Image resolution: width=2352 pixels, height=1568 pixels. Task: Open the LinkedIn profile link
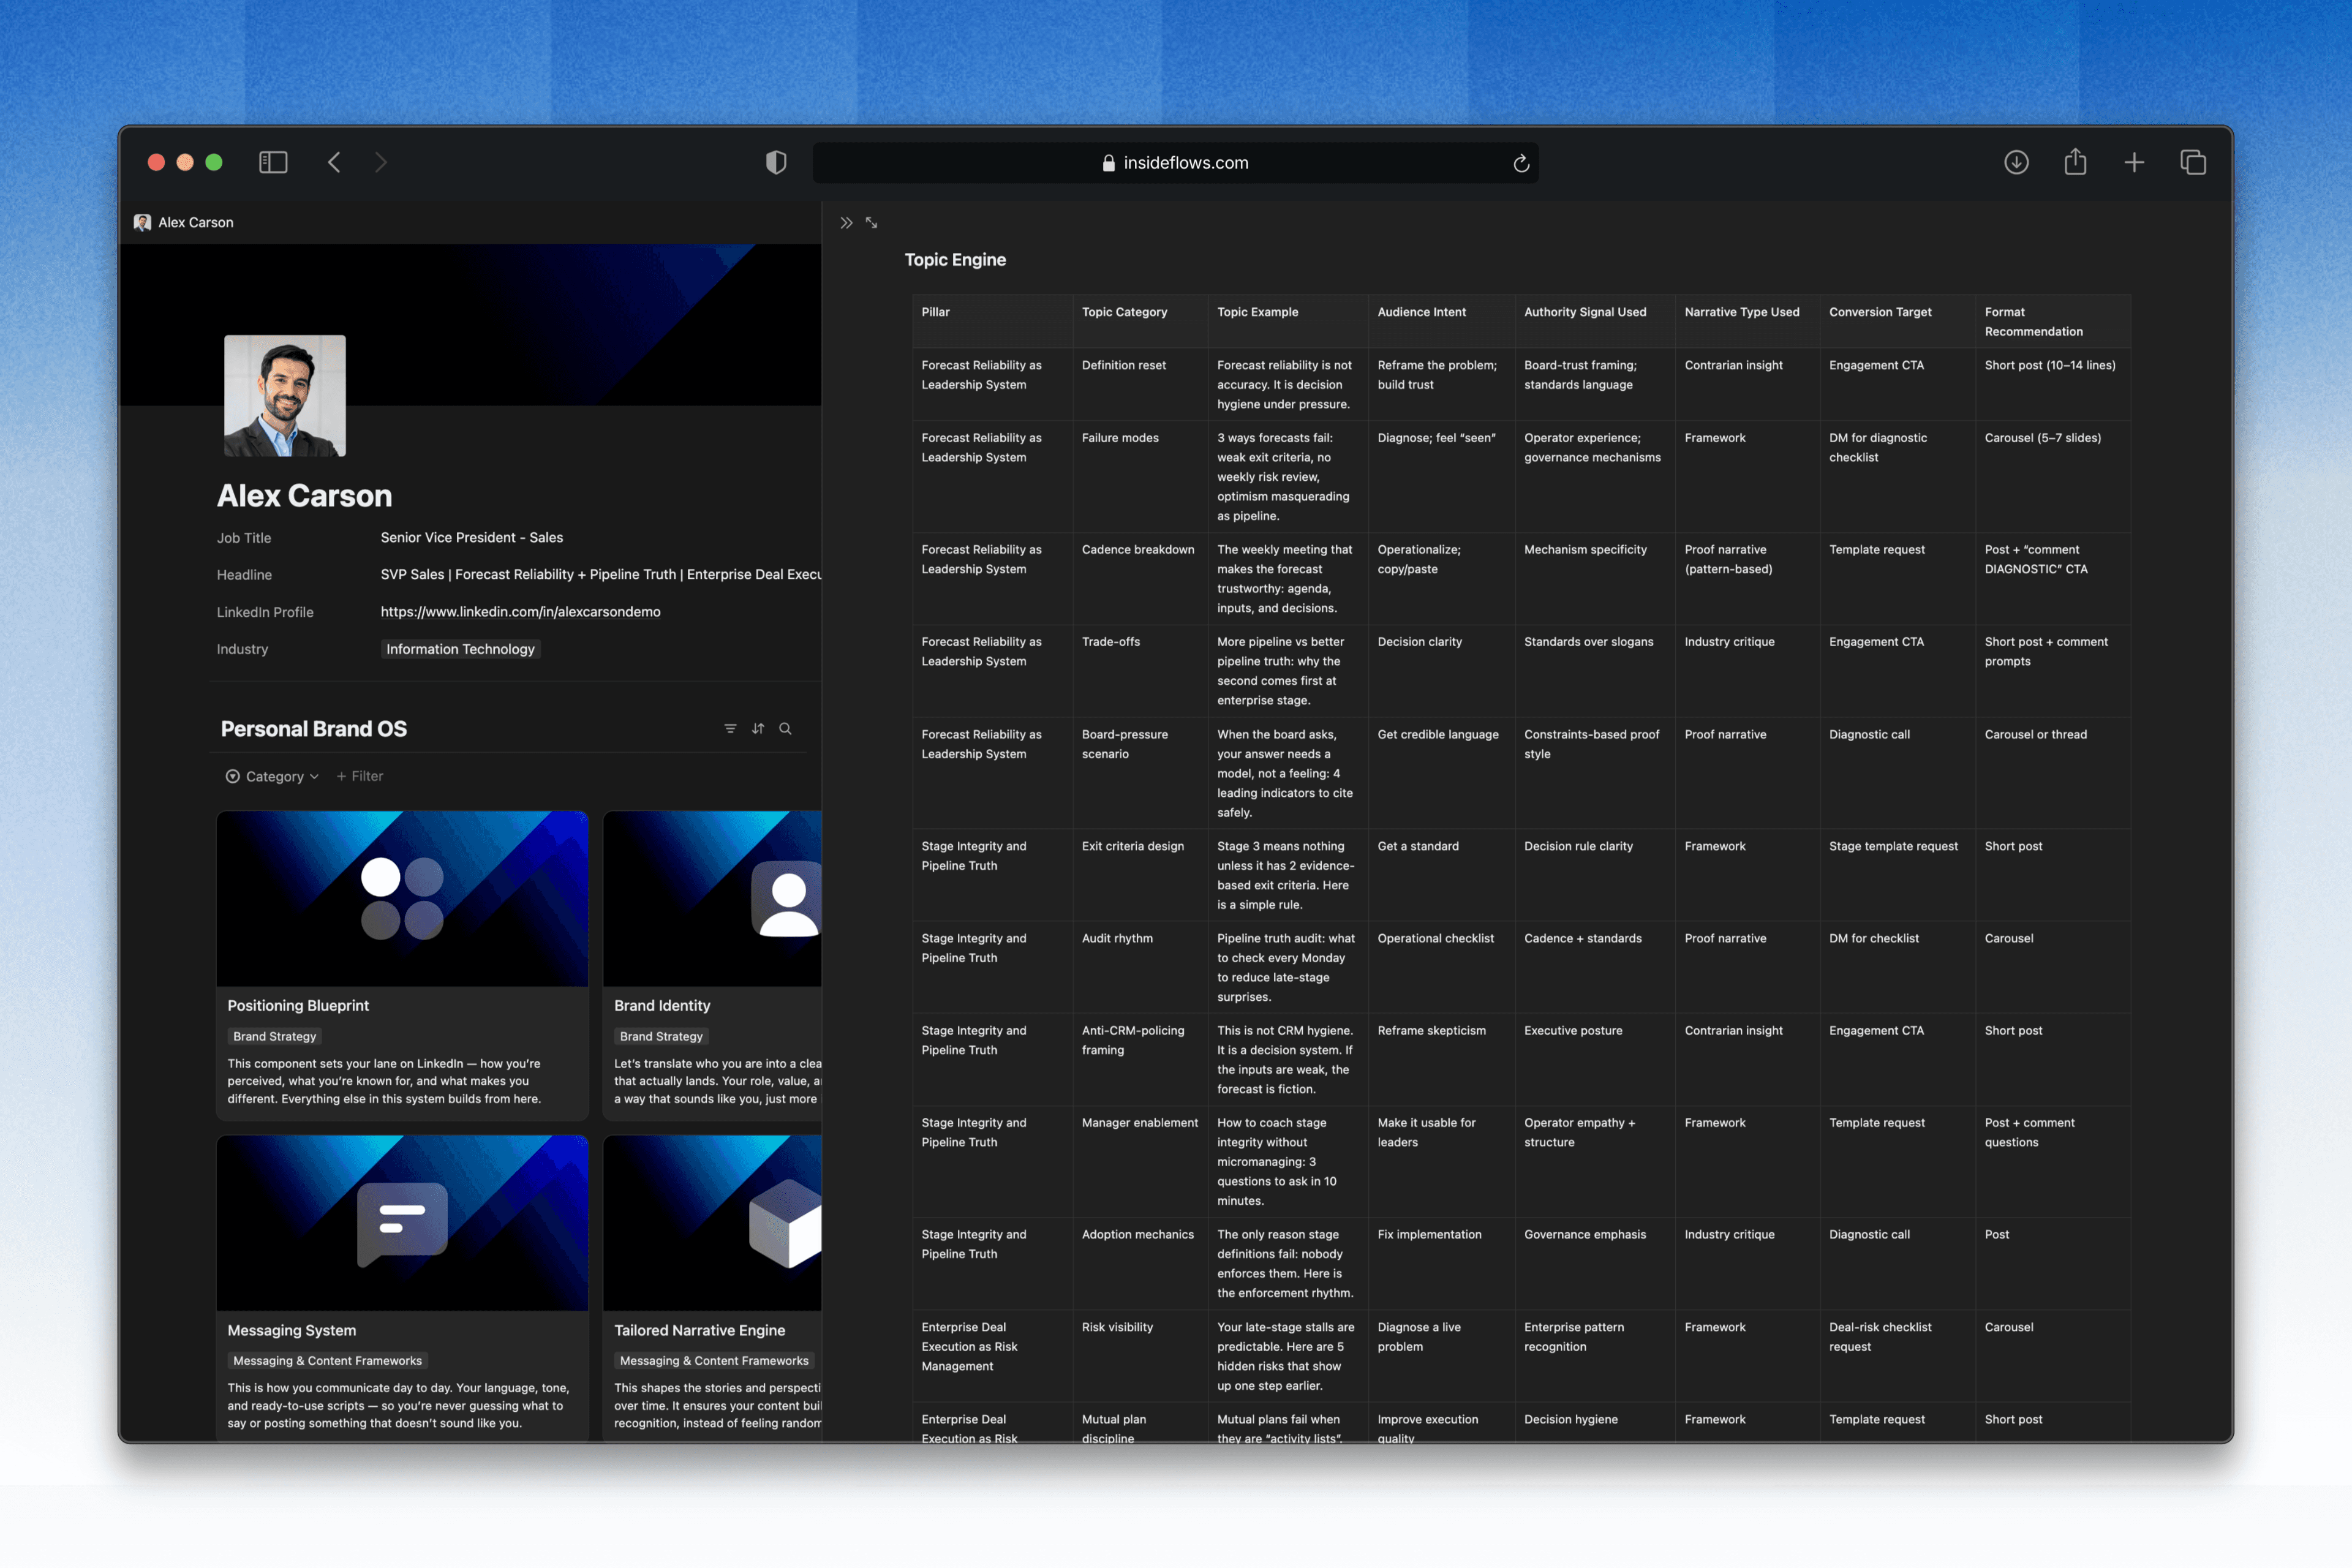pyautogui.click(x=520, y=612)
